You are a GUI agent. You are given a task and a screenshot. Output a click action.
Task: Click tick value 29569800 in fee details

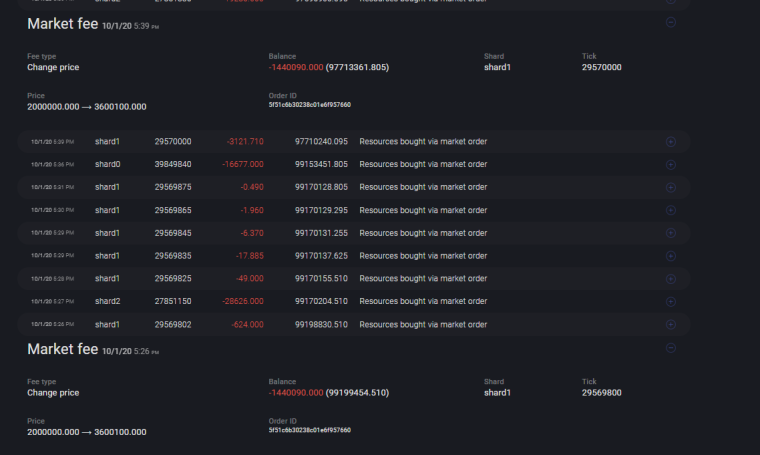[x=602, y=393]
